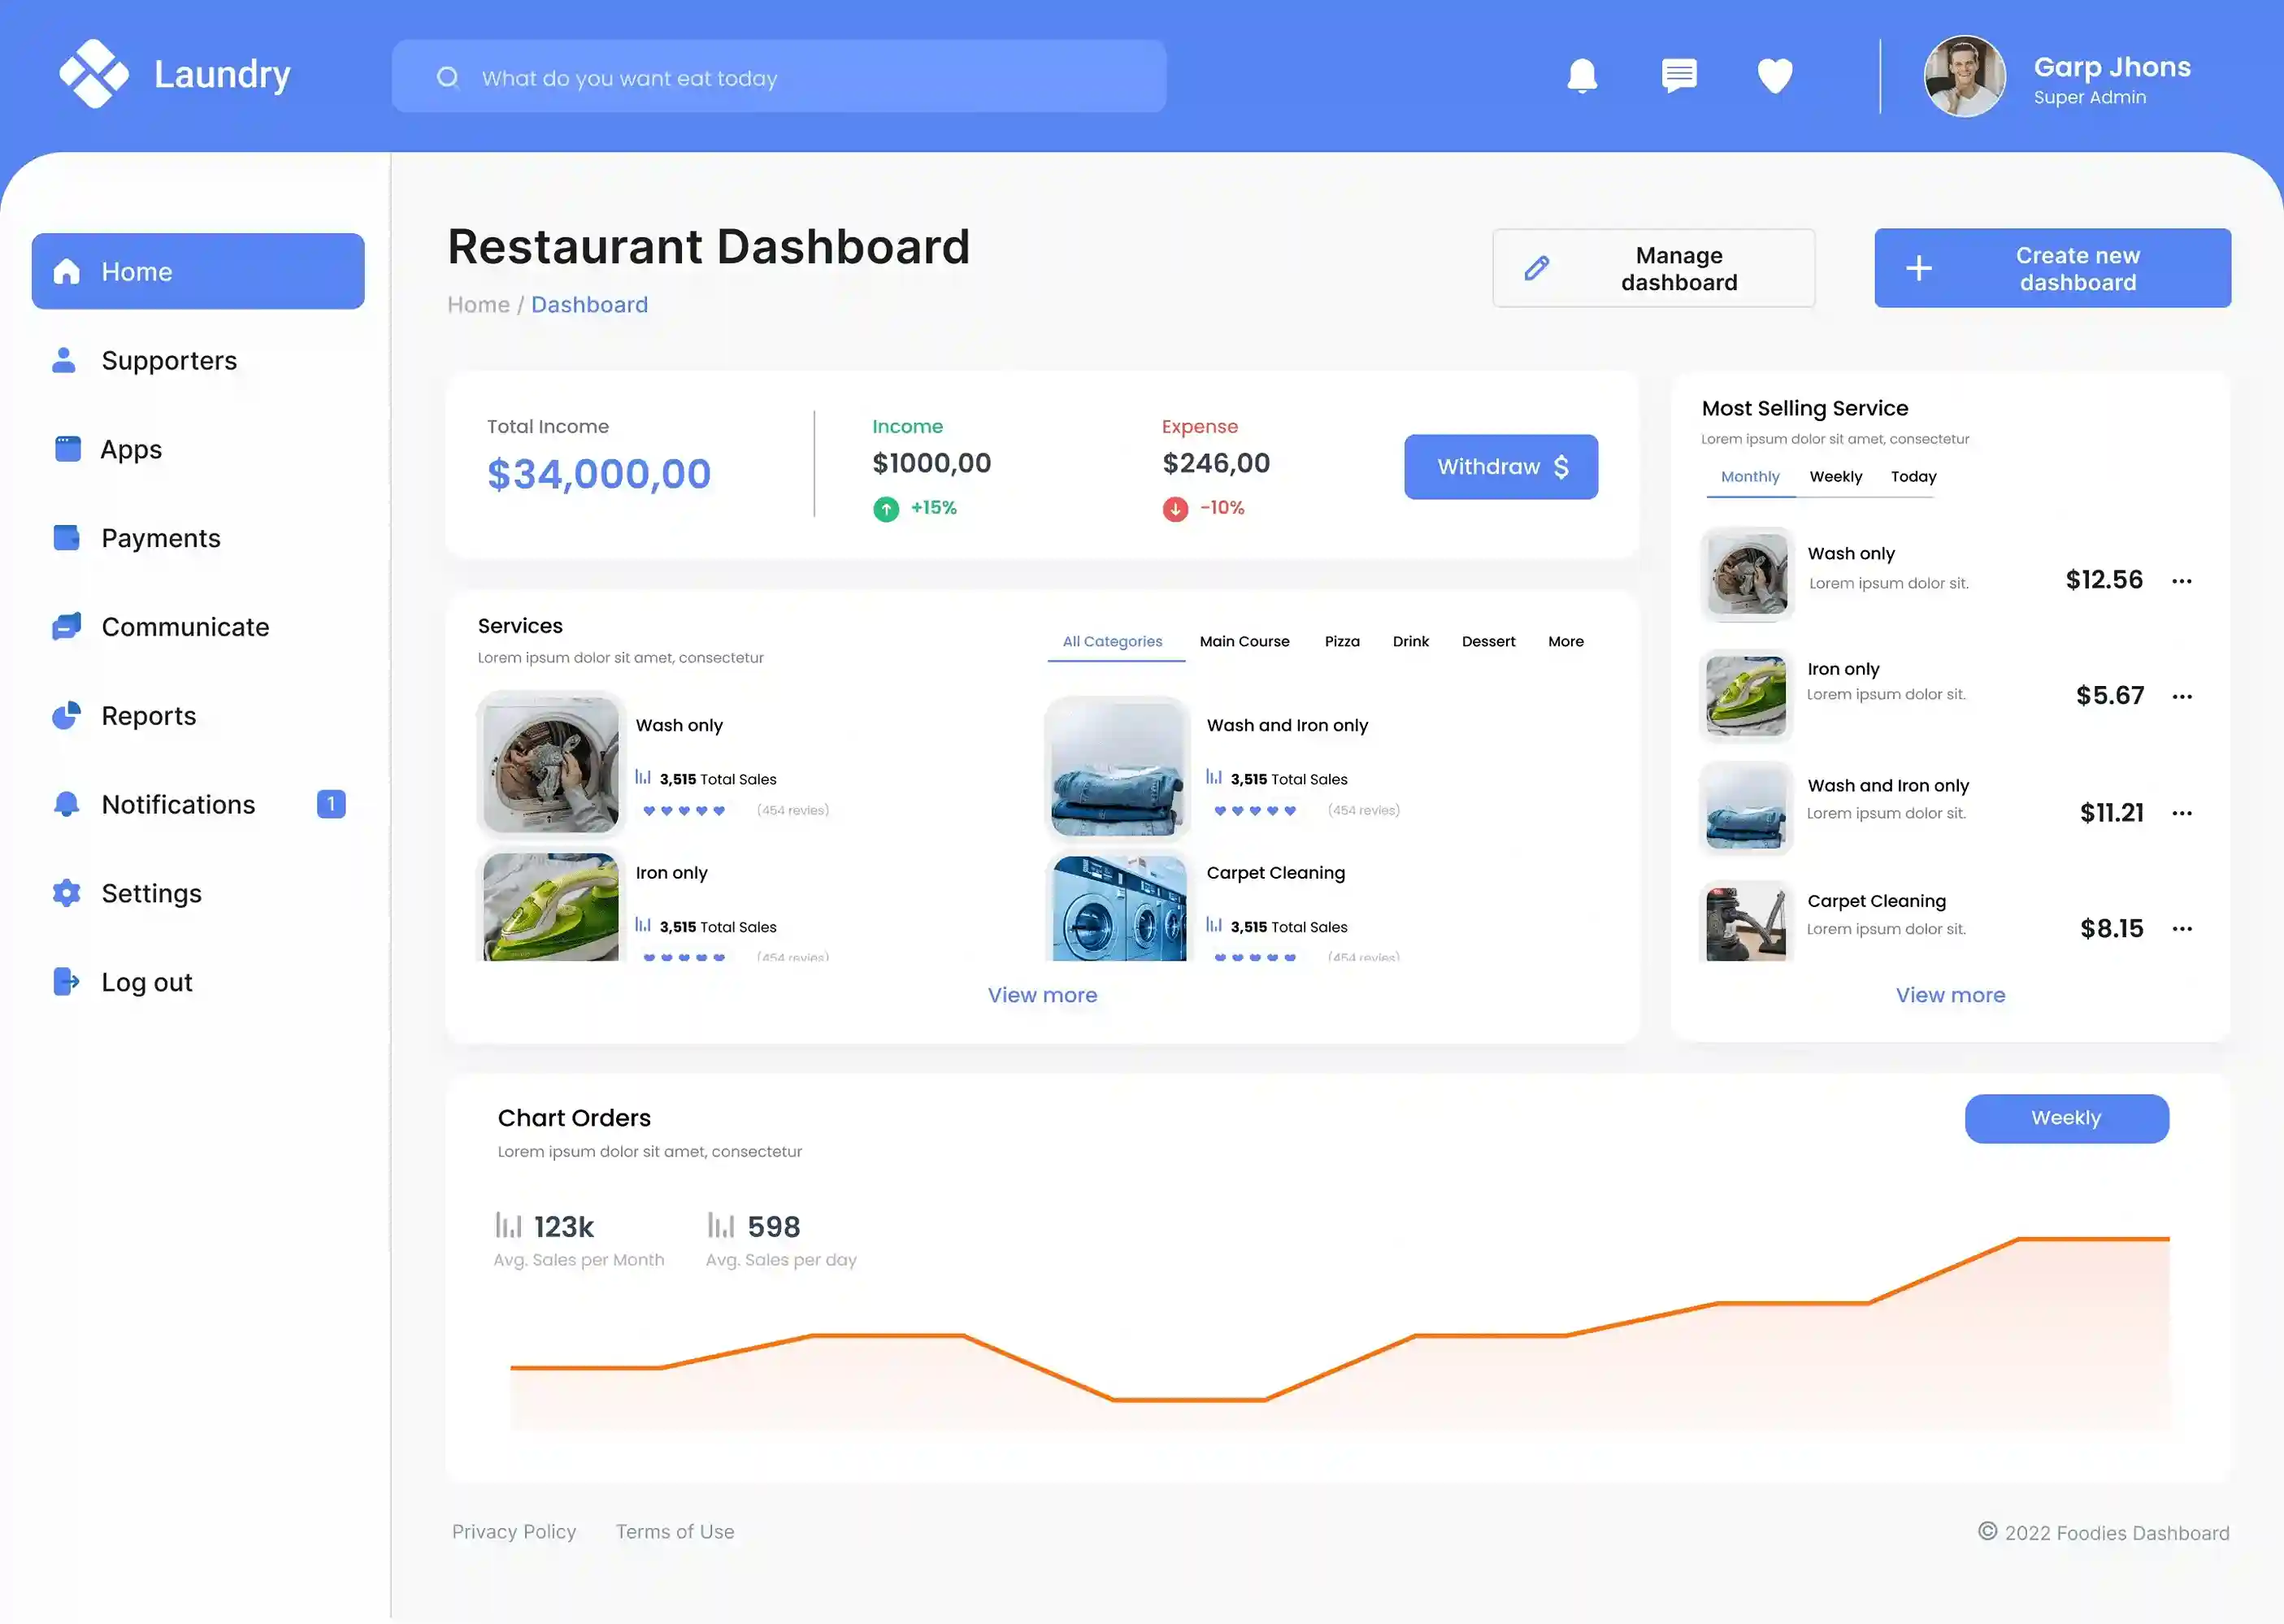Click the sidebar Notifications bell icon
This screenshot has width=2284, height=1624.
pyautogui.click(x=66, y=804)
